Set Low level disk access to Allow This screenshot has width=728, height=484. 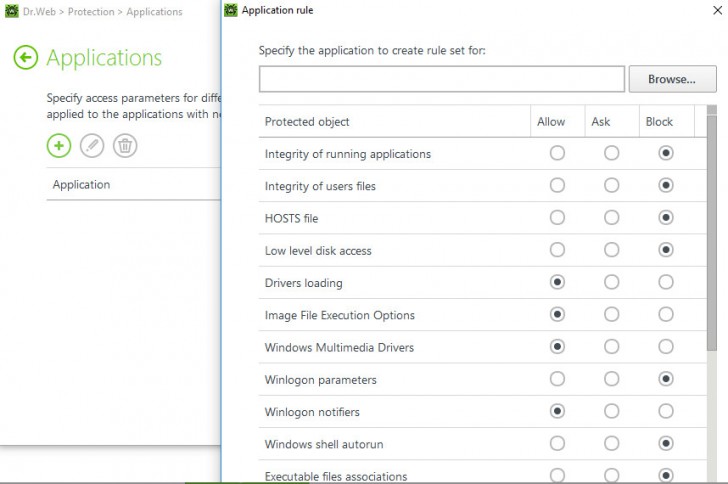click(x=557, y=250)
